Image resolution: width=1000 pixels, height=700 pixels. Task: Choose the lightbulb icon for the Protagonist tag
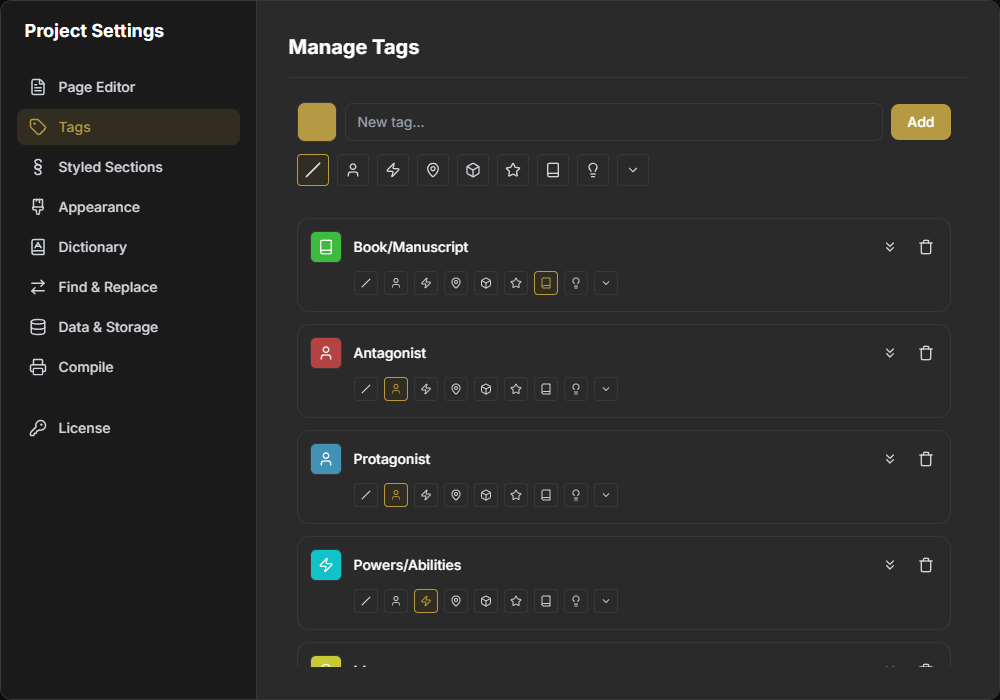pyautogui.click(x=575, y=495)
